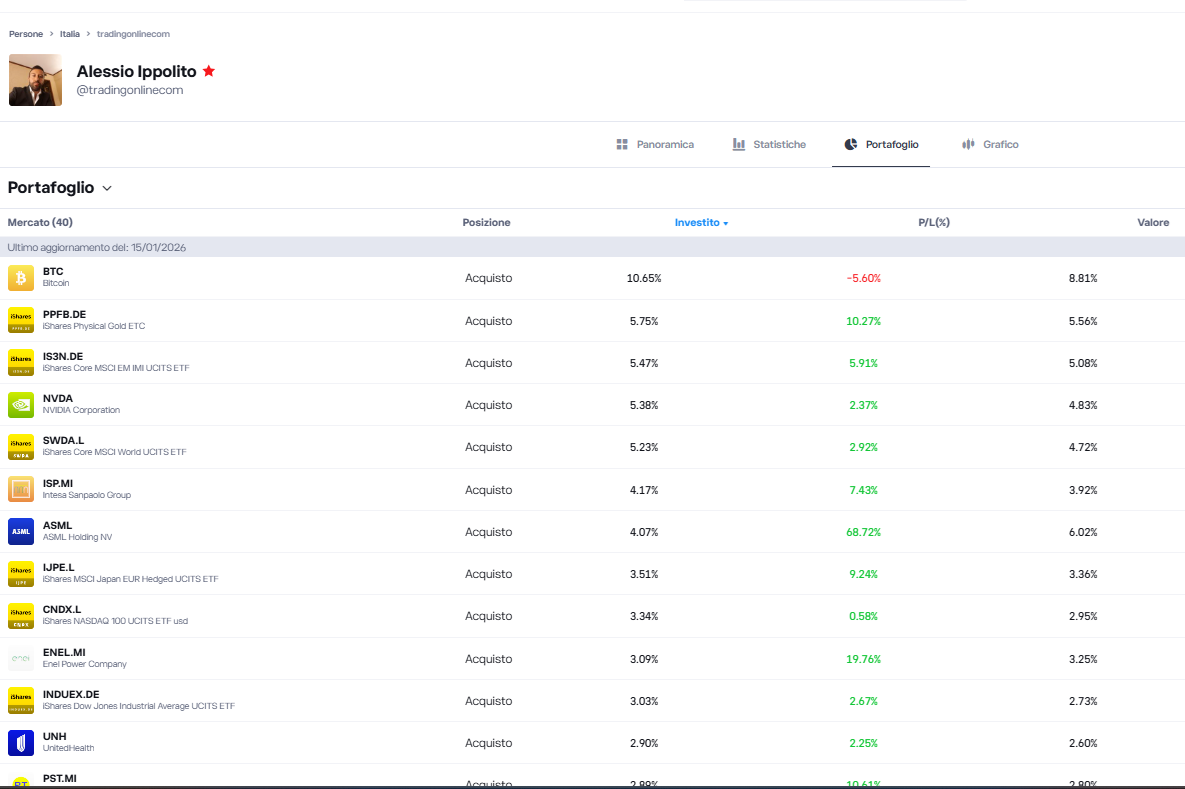Open the PST.MI ticker
Image resolution: width=1185 pixels, height=789 pixels.
[60, 778]
